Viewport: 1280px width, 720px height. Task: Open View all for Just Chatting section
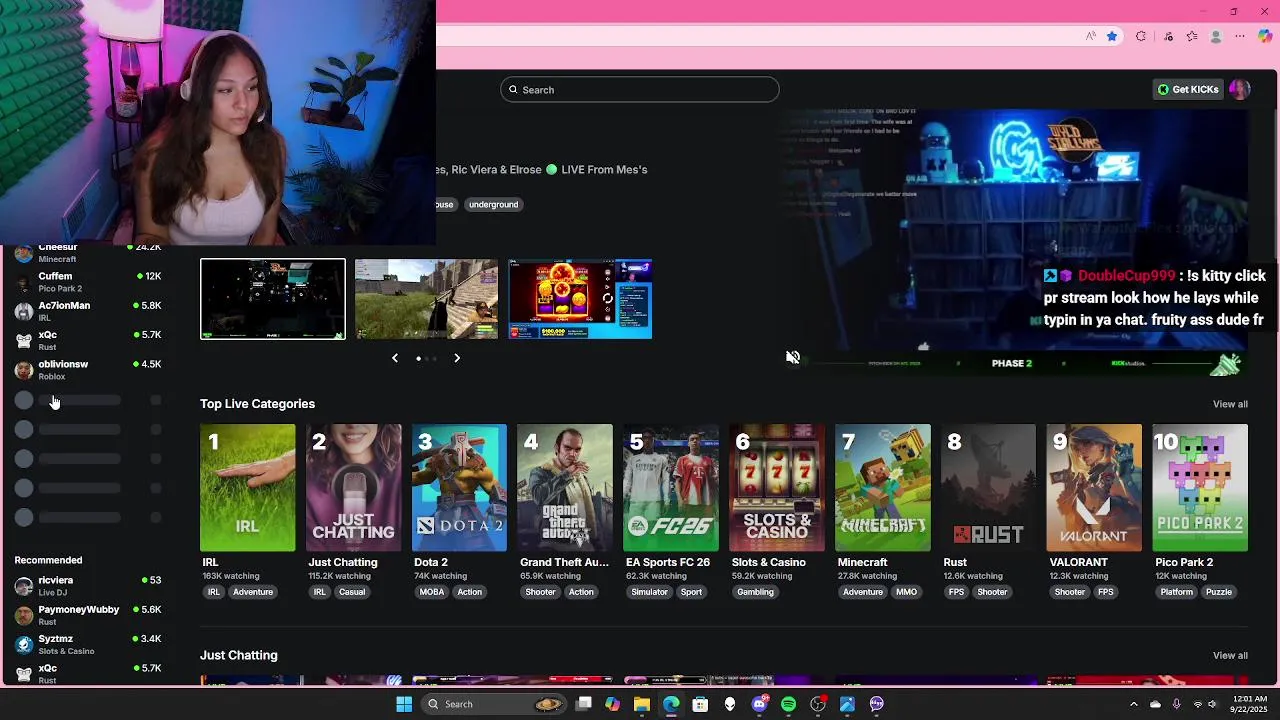tap(1230, 656)
